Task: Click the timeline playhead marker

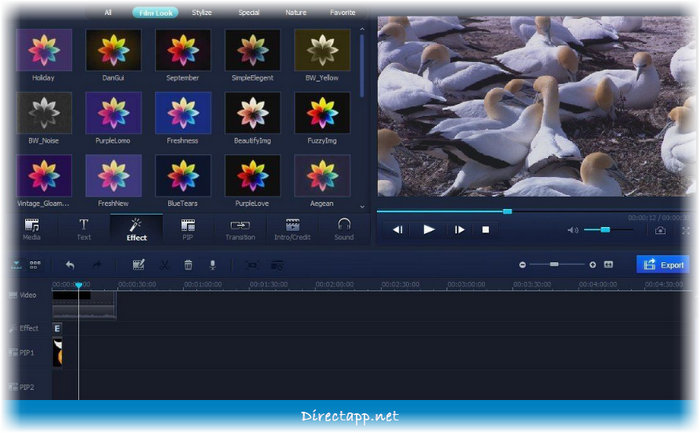Action: [79, 285]
